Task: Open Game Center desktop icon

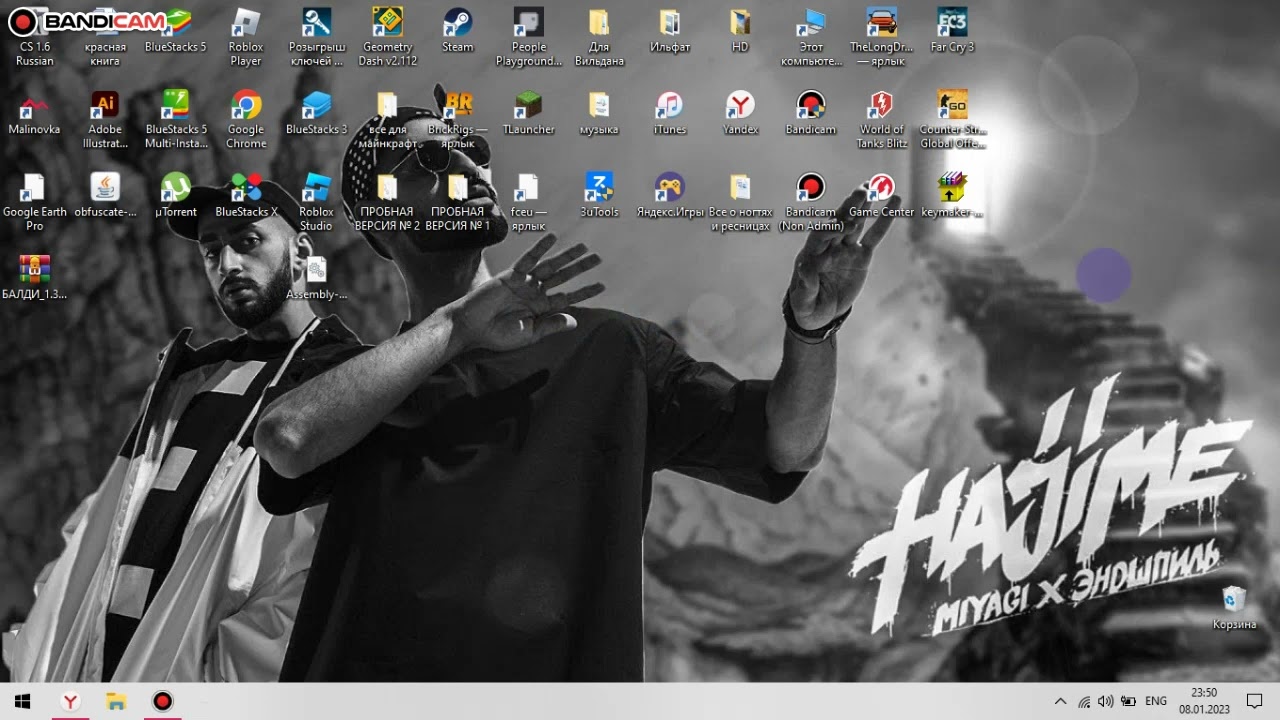Action: point(881,196)
